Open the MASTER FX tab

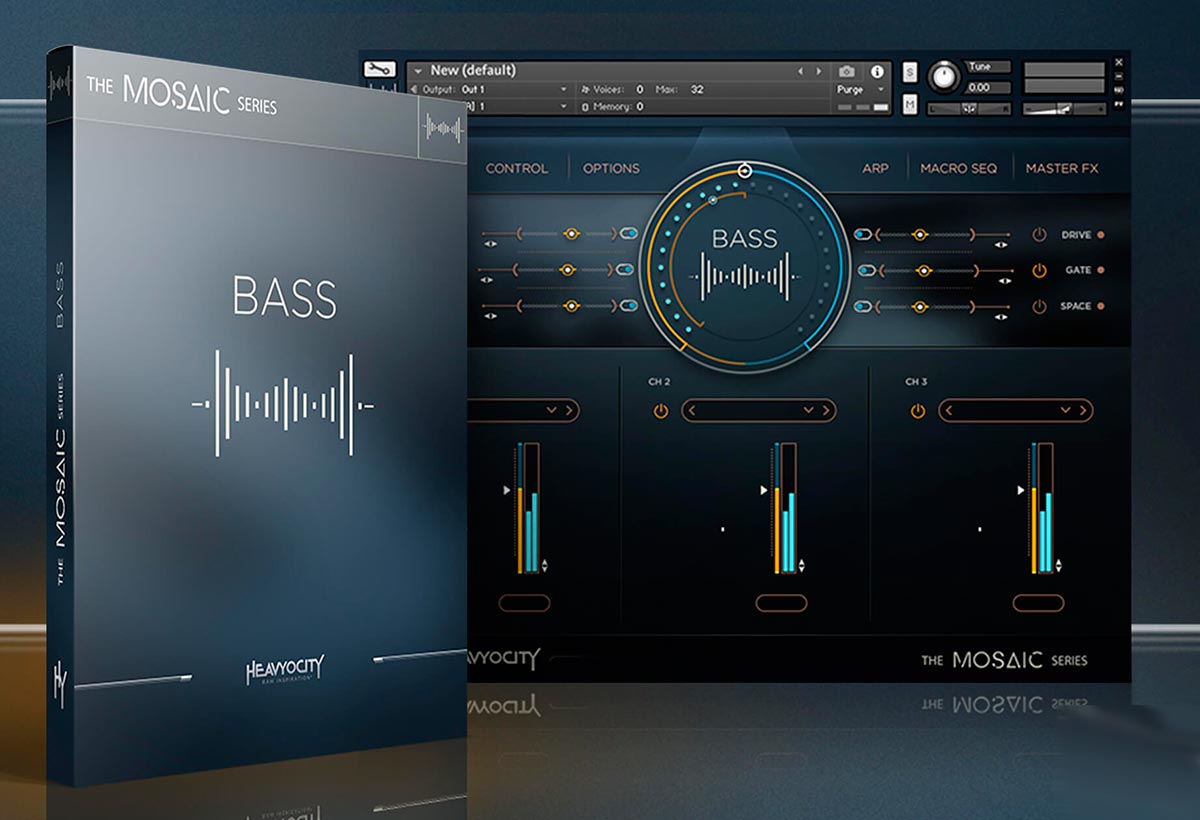click(x=1062, y=168)
